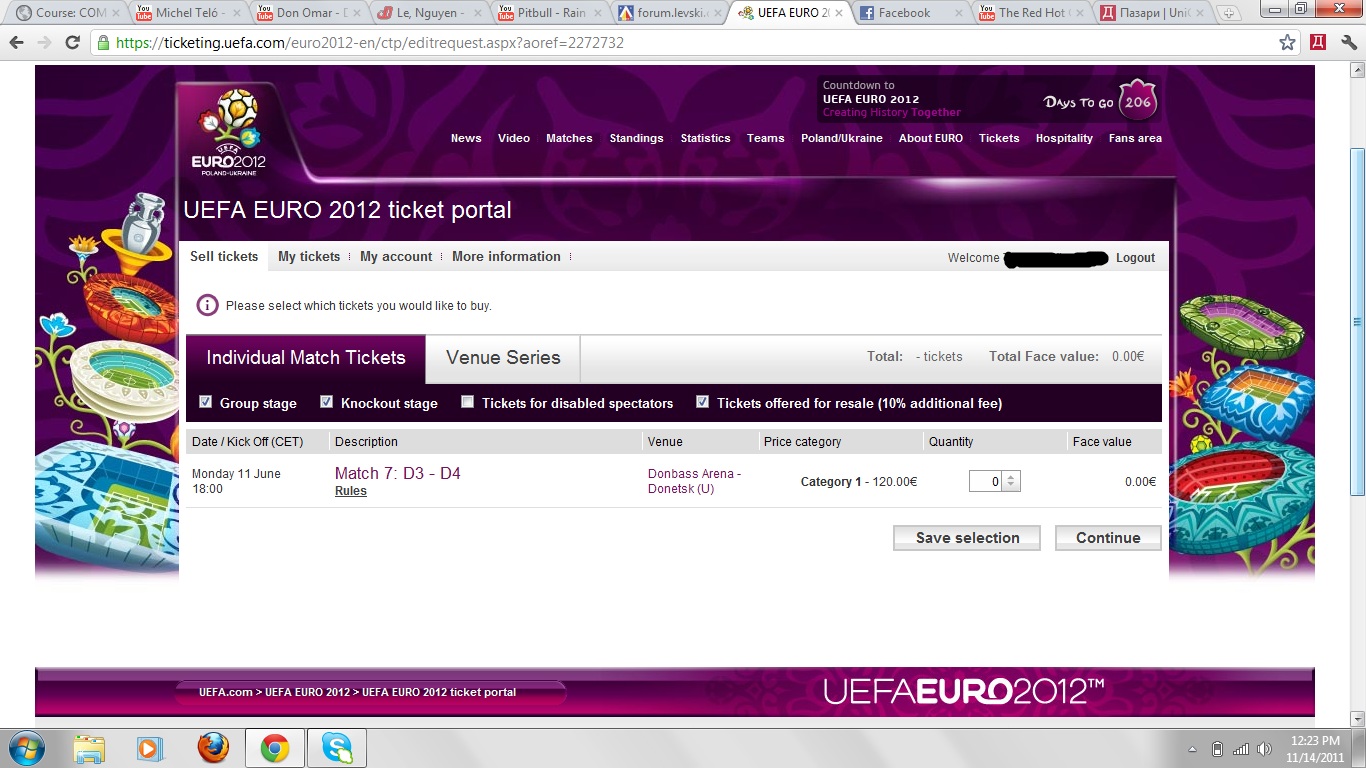Open the Teams navigation link
The height and width of the screenshot is (778, 1366).
click(x=765, y=138)
